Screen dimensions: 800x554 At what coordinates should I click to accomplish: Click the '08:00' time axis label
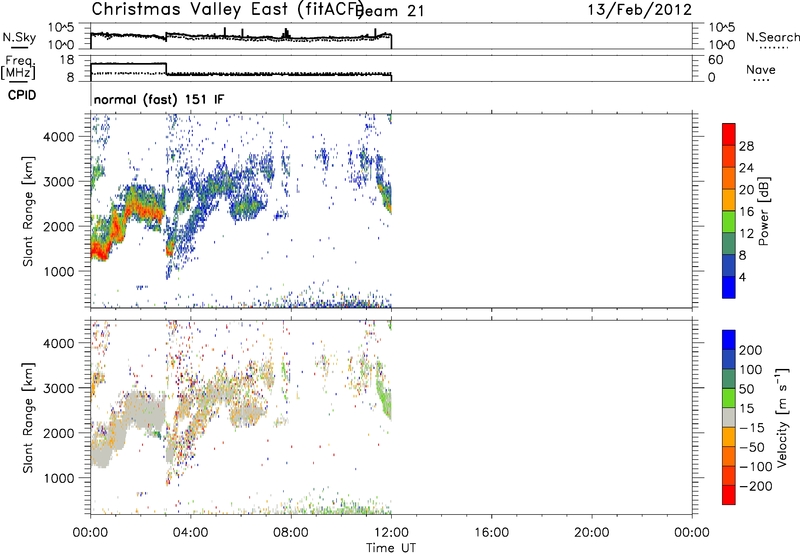291,533
